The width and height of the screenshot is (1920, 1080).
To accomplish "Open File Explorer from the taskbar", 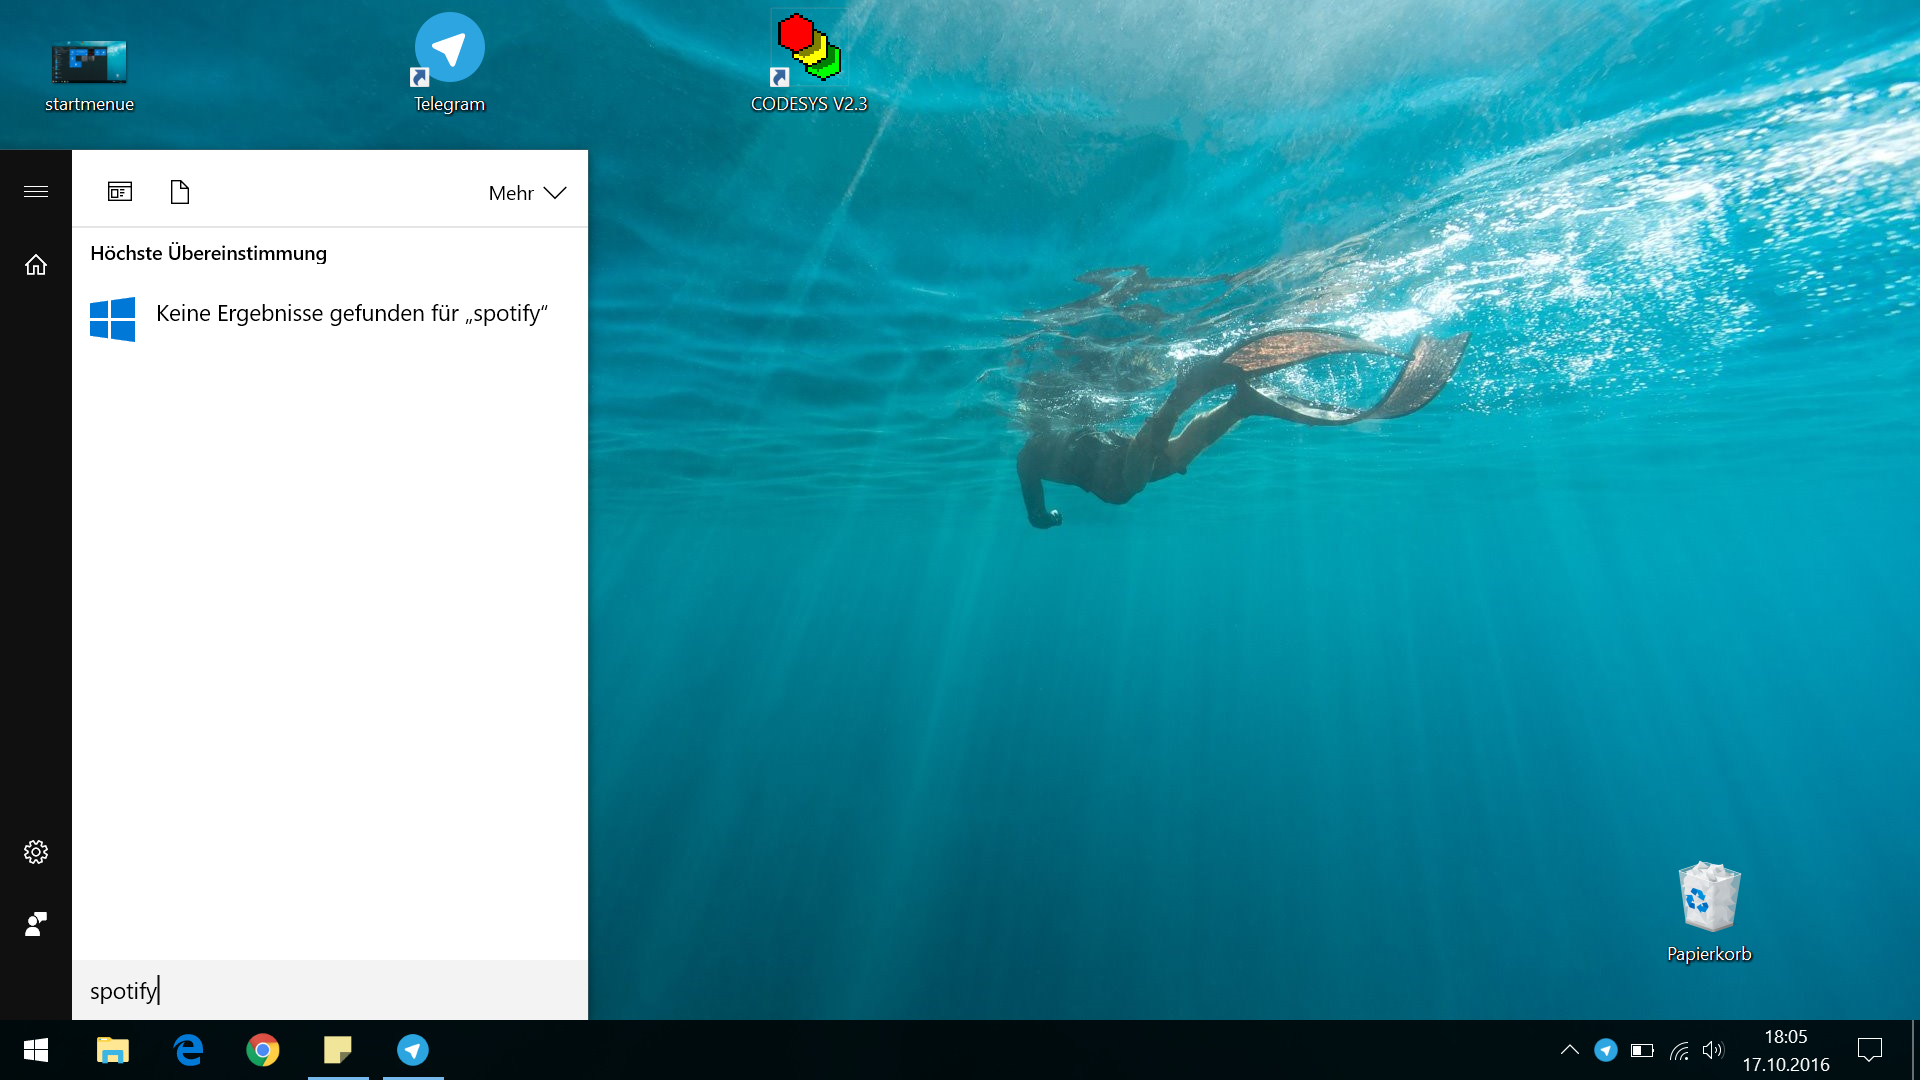I will (x=112, y=1050).
